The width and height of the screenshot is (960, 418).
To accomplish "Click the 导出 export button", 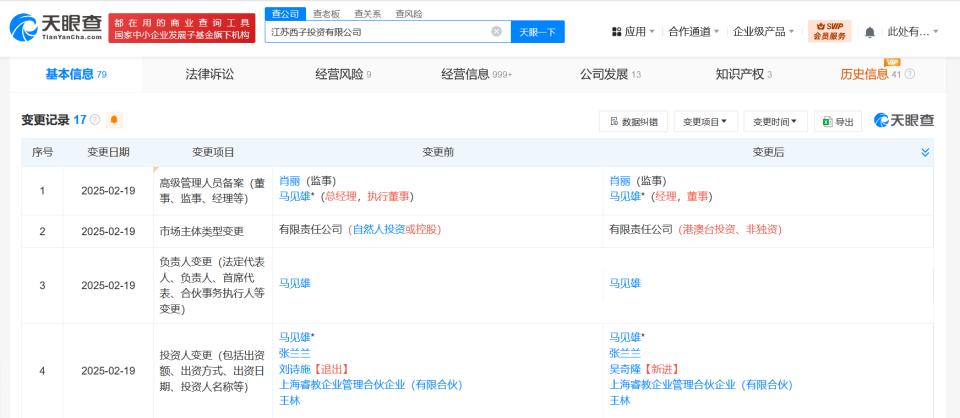I will [838, 122].
